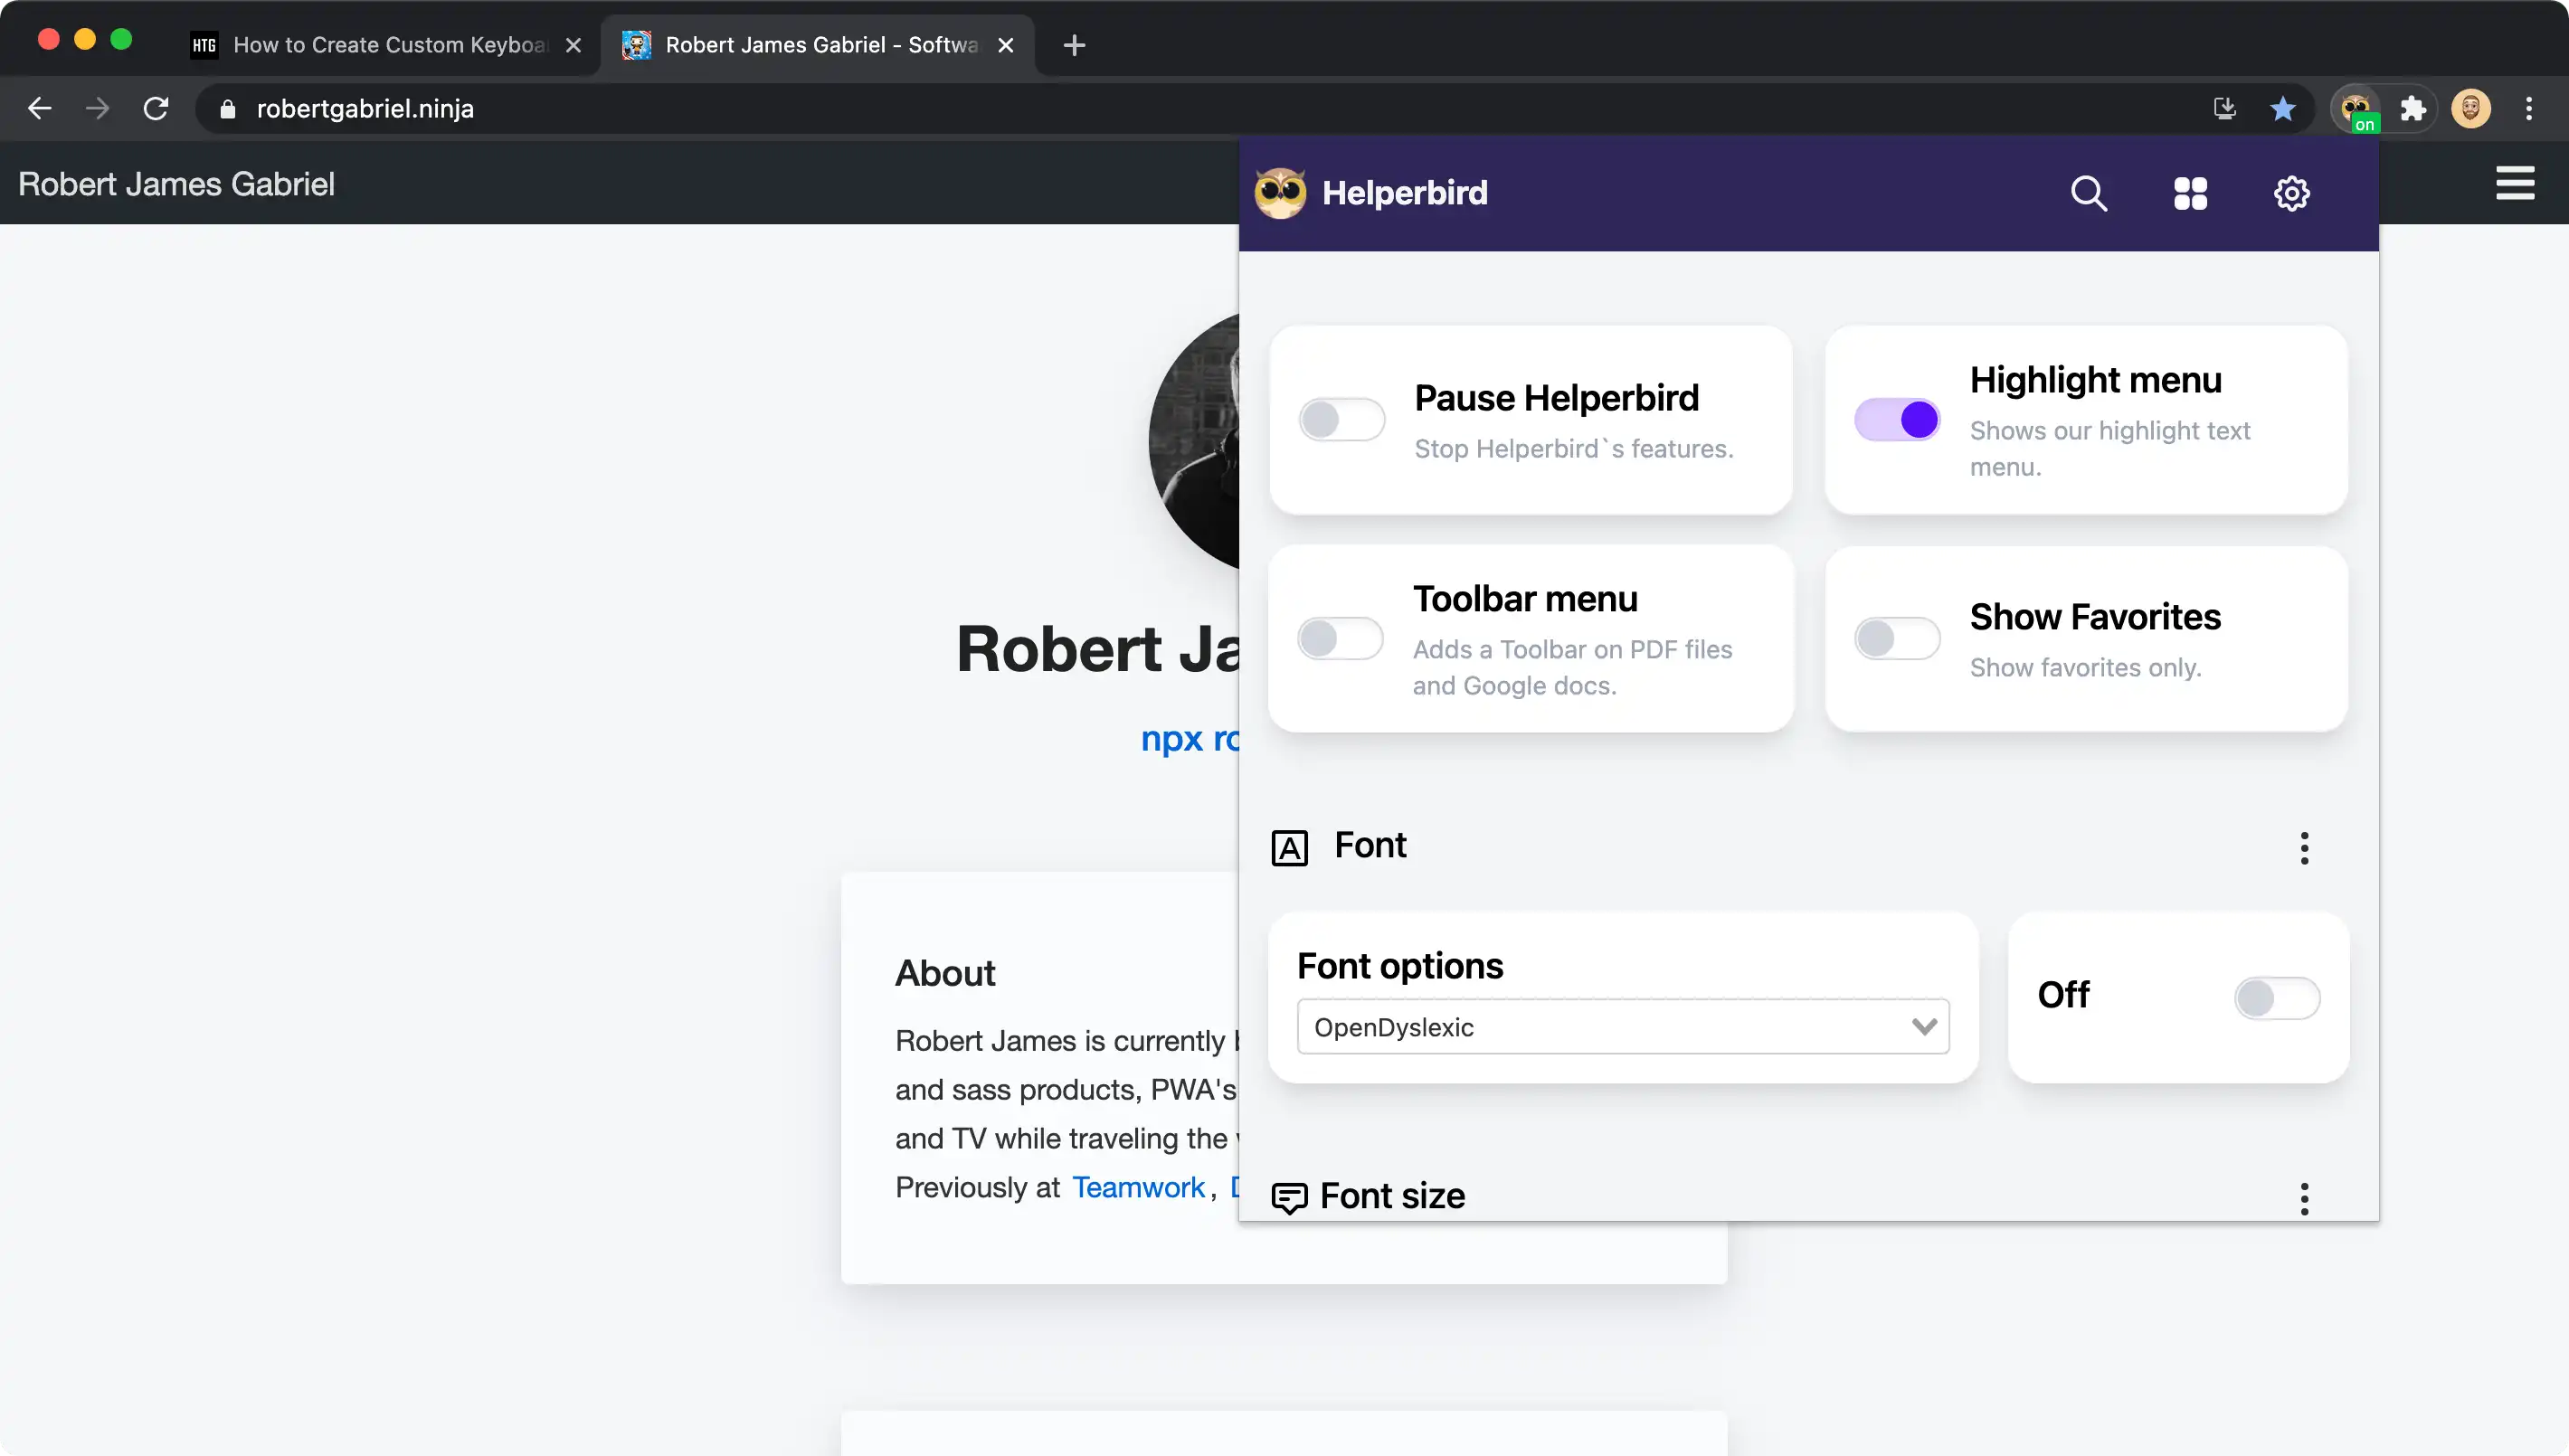Open a new tab with the plus button
The height and width of the screenshot is (1456, 2569).
[1074, 45]
